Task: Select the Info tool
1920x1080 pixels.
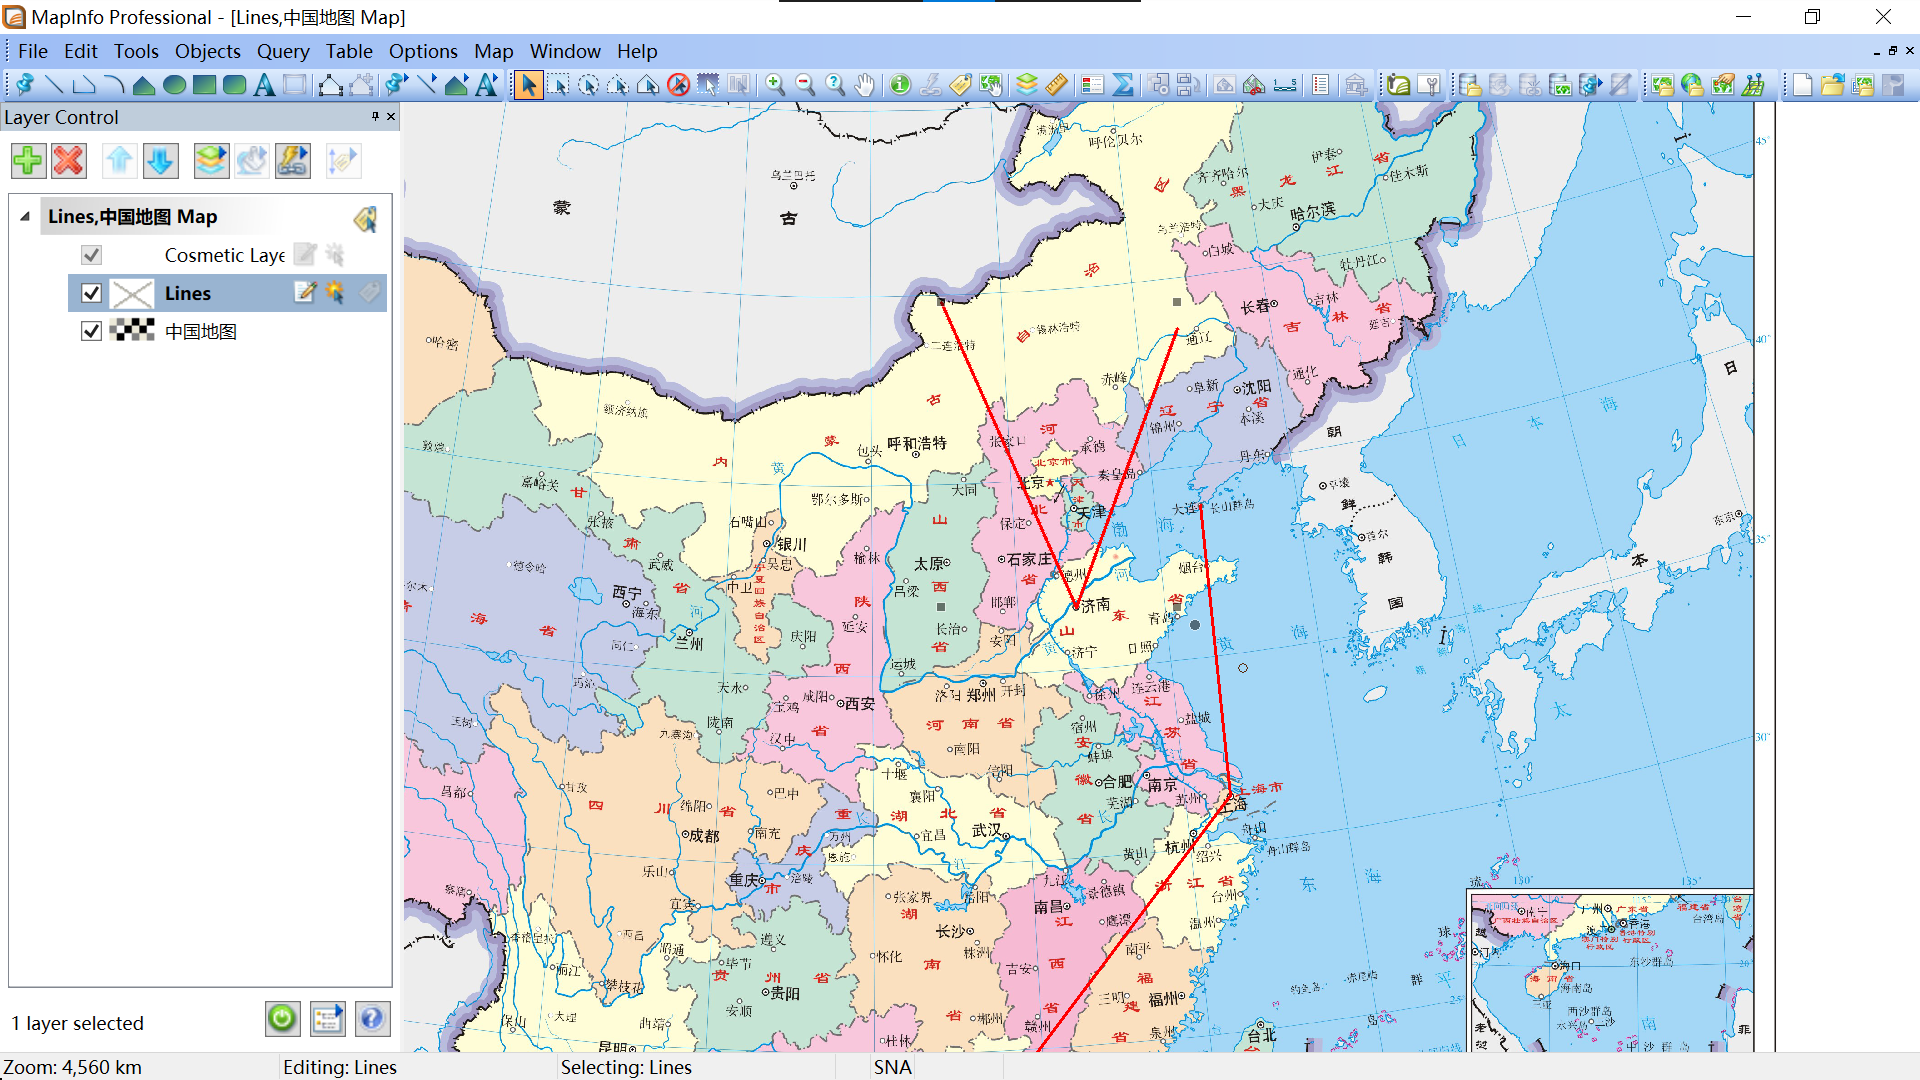Action: coord(899,85)
